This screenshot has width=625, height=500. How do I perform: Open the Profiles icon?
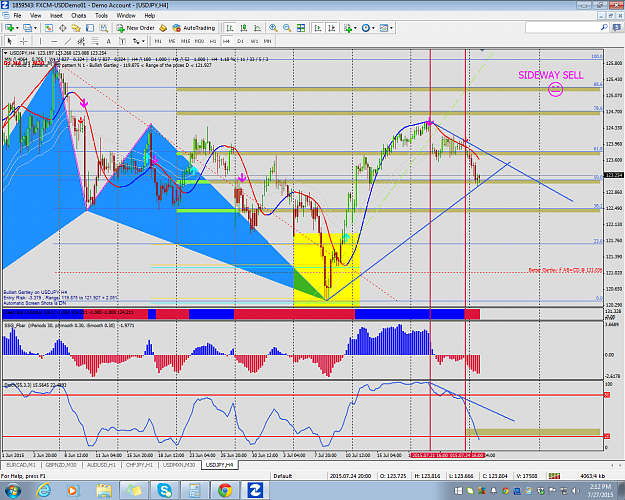pos(27,28)
